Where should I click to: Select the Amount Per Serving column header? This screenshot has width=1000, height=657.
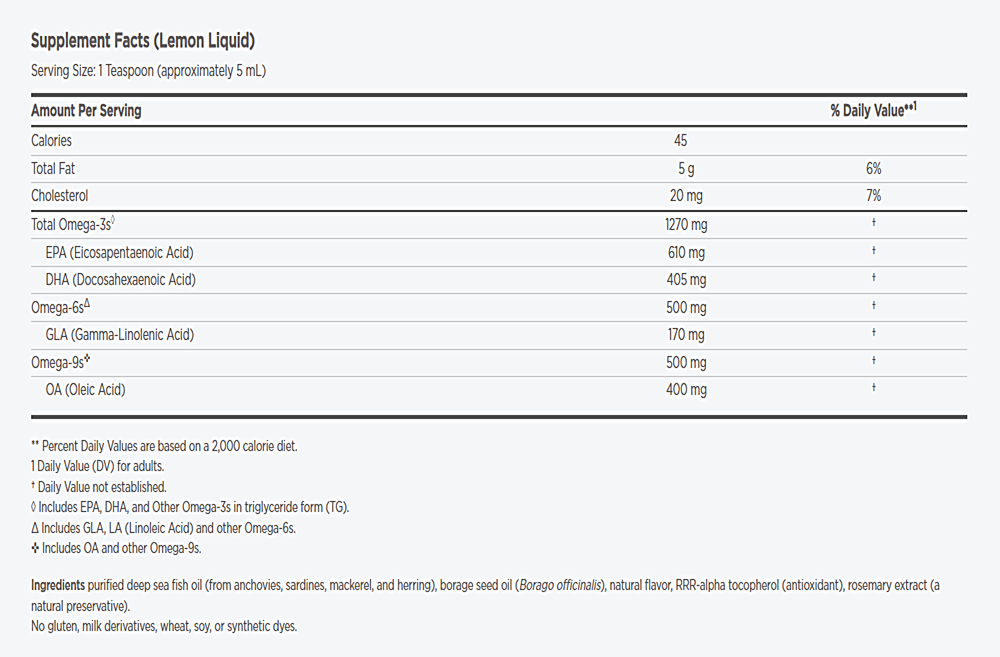click(x=86, y=111)
